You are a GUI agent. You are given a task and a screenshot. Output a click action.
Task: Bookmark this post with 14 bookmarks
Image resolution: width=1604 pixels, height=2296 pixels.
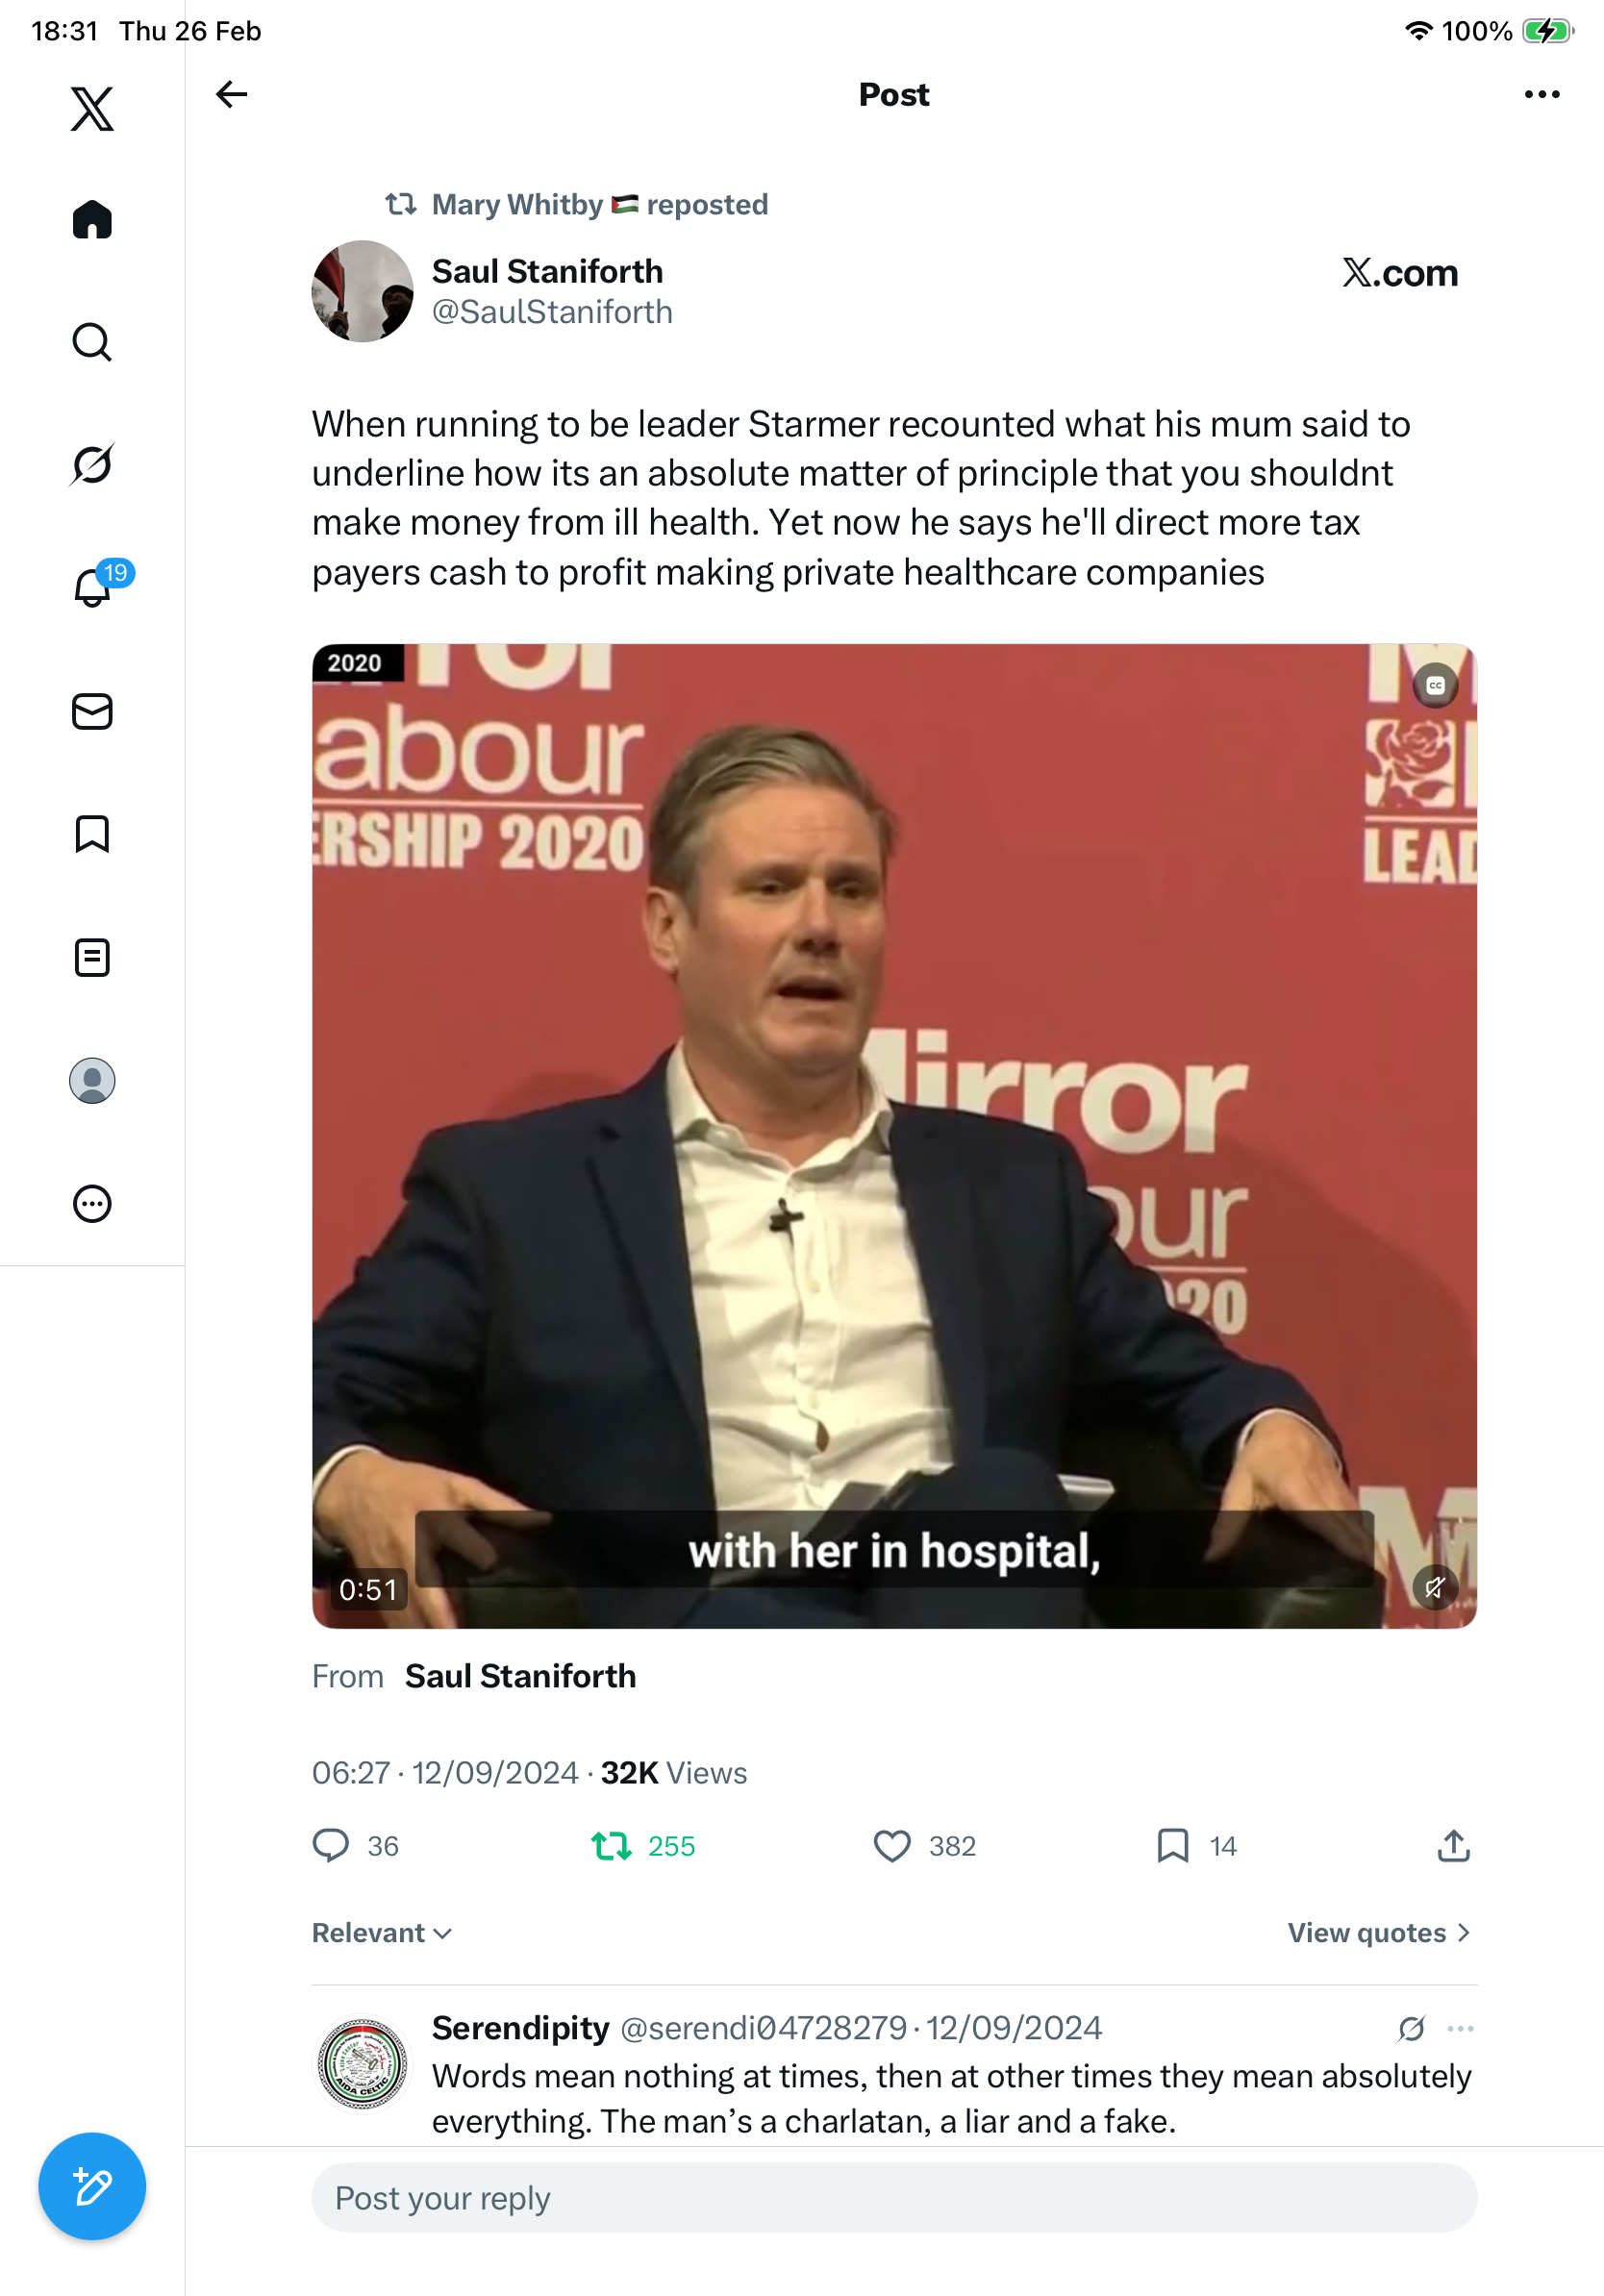1172,1846
